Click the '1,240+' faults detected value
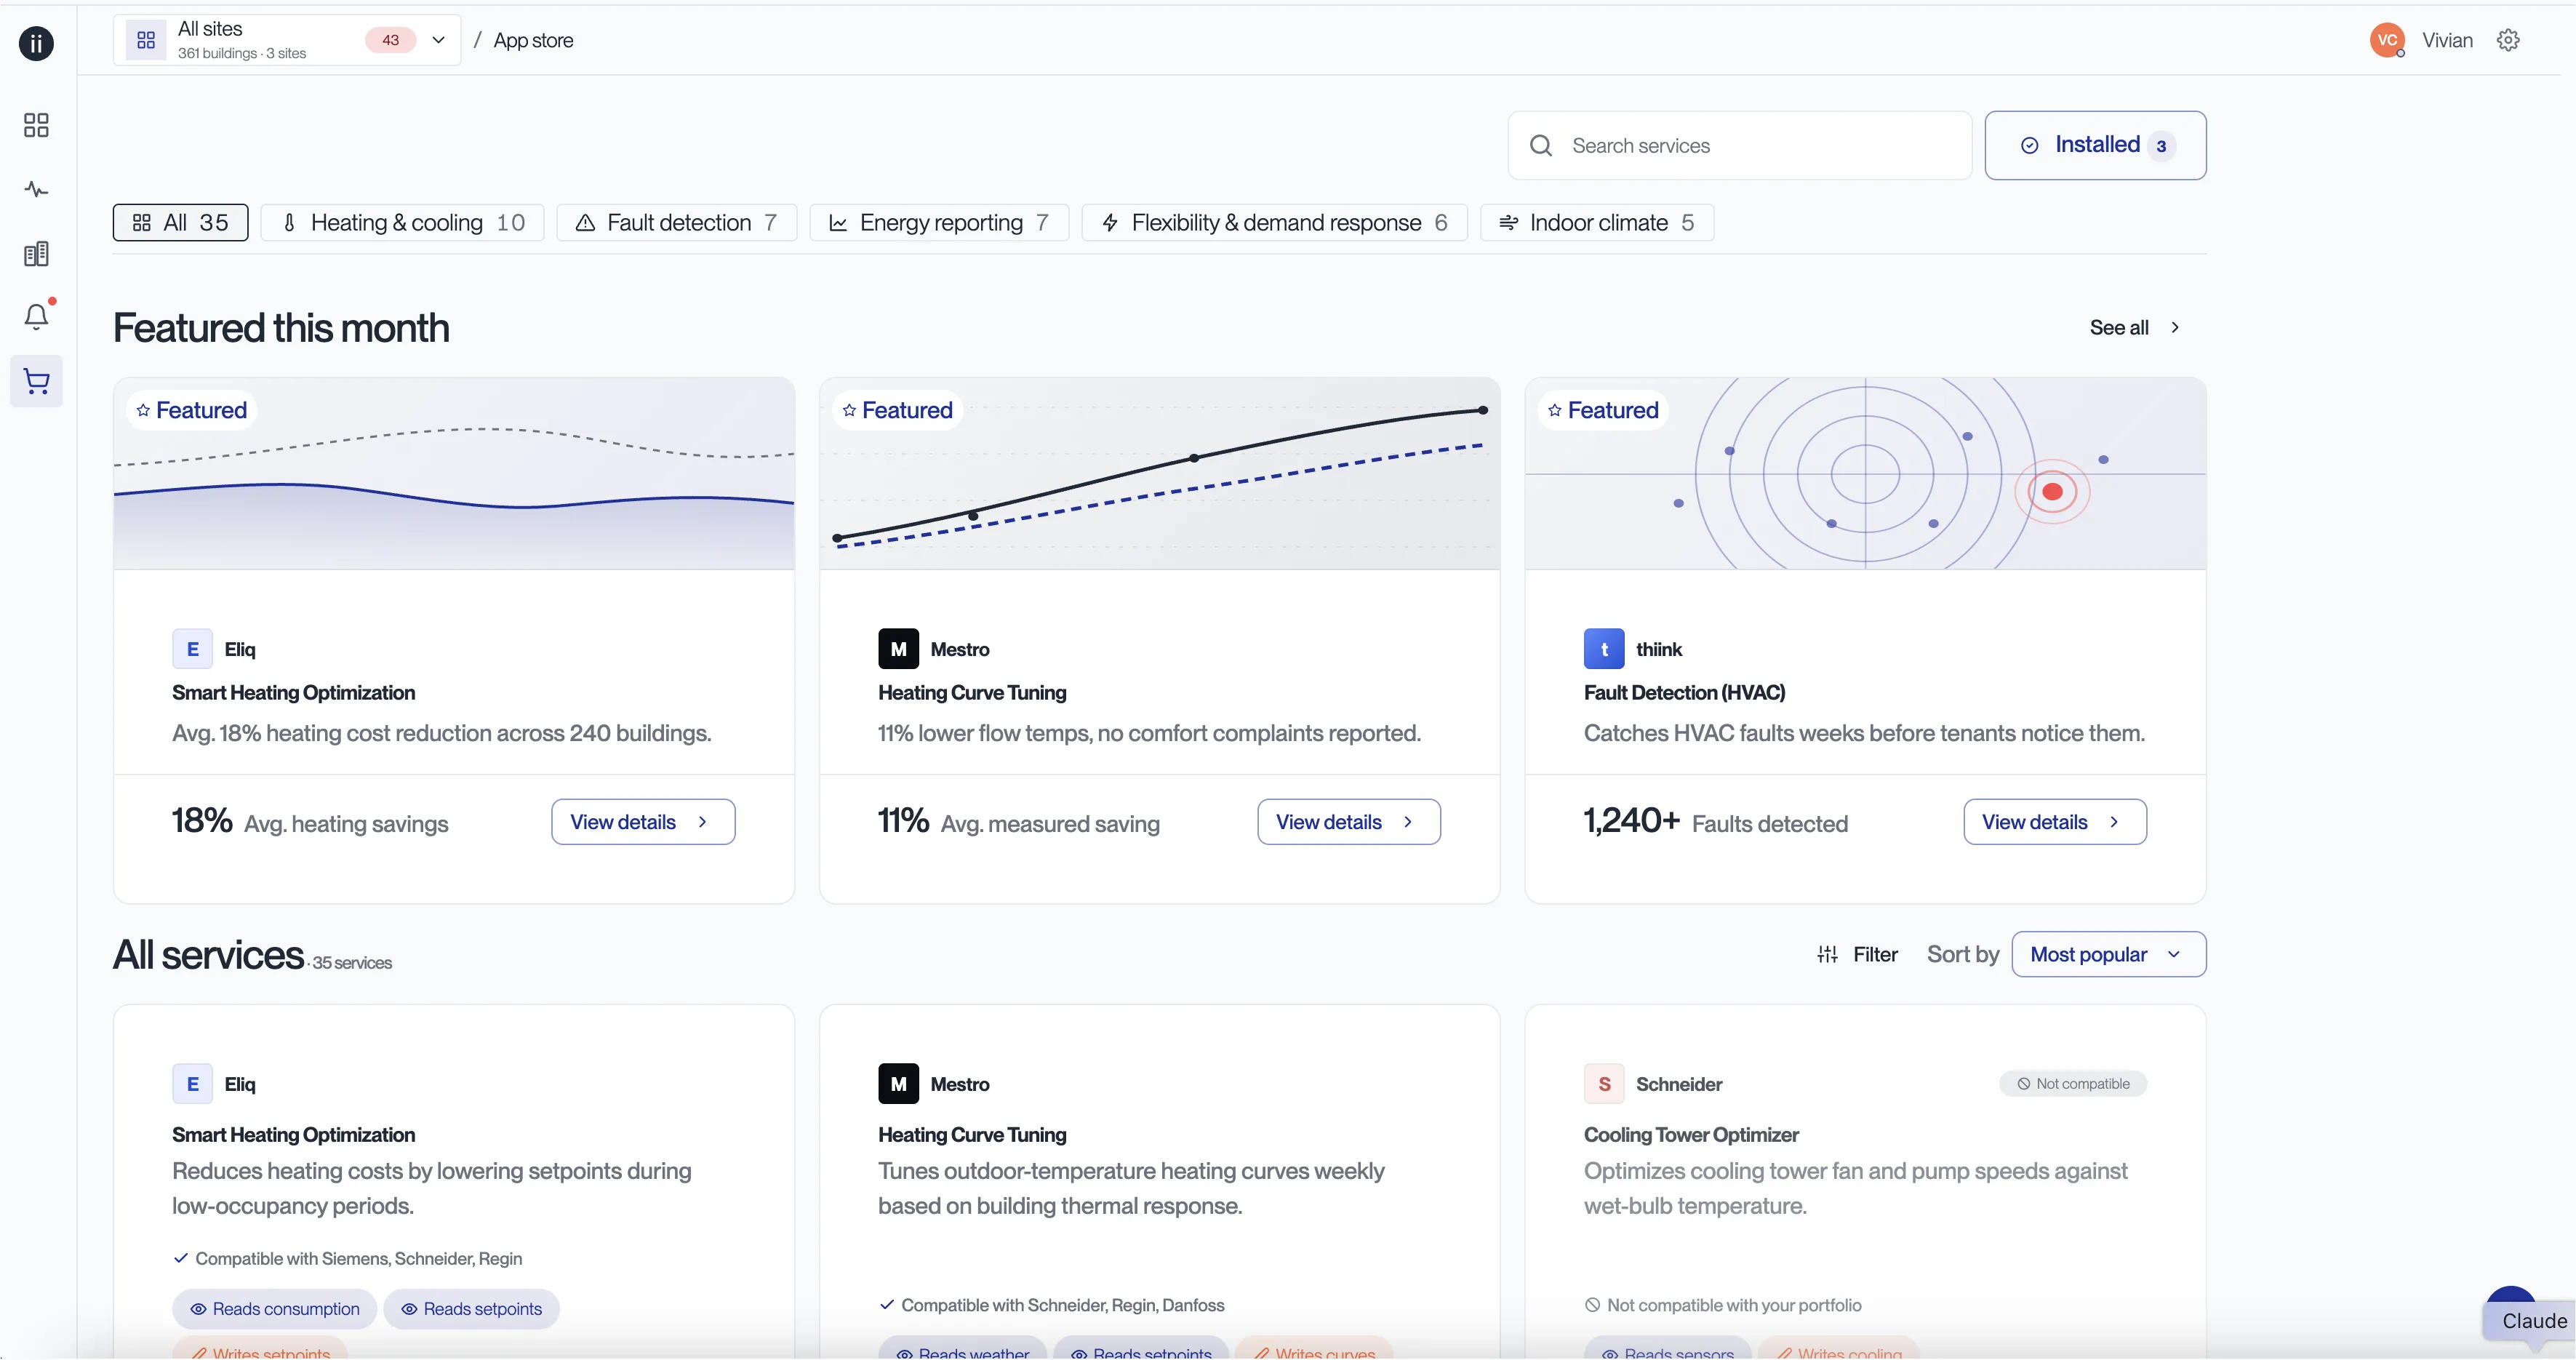 pos(1631,821)
